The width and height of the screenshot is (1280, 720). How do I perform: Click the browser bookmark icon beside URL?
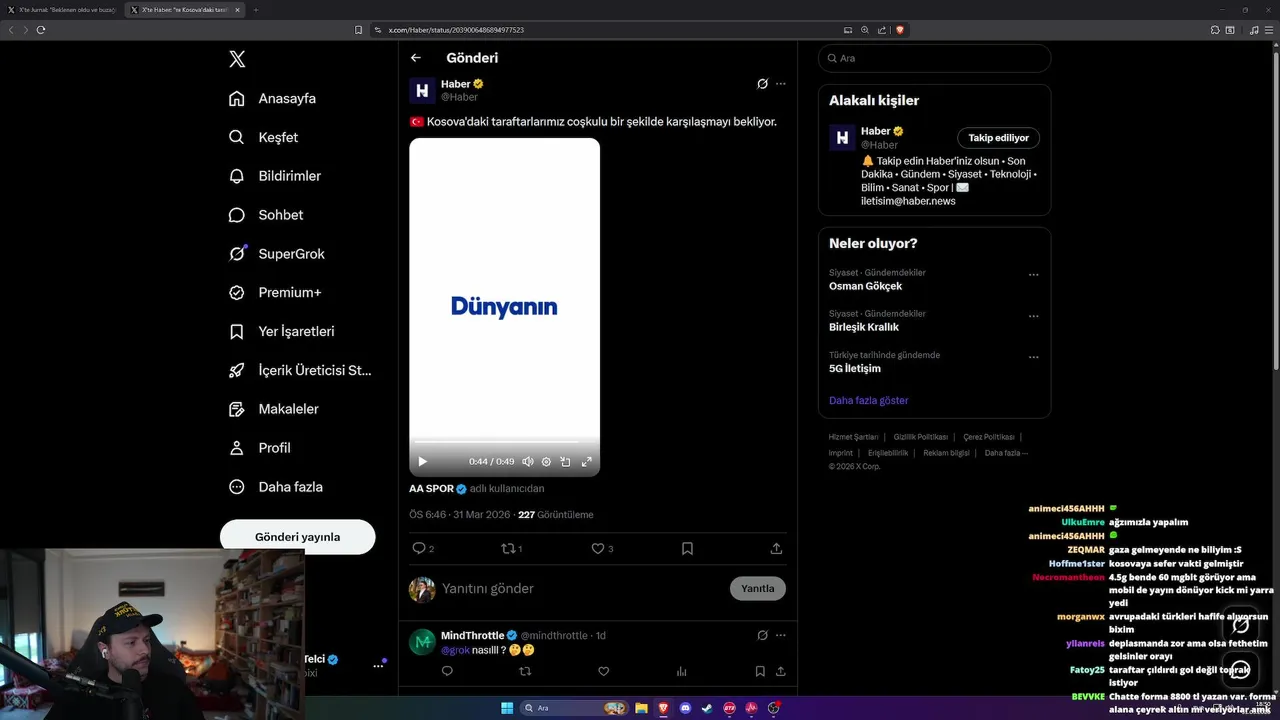pos(358,30)
